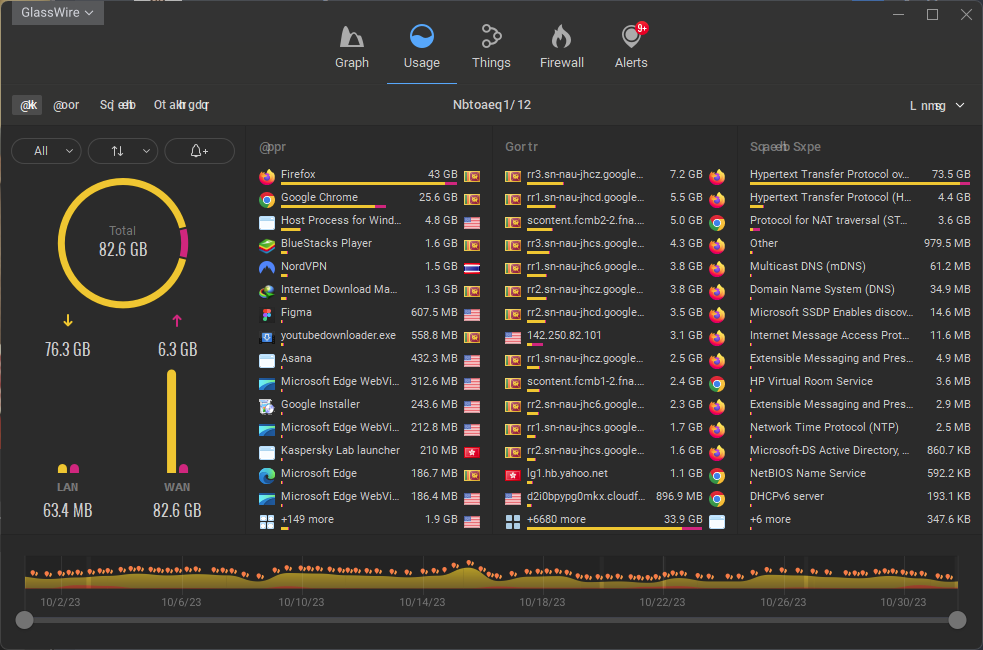
Task: Click the Host Process for Windows icon
Action: (267, 223)
